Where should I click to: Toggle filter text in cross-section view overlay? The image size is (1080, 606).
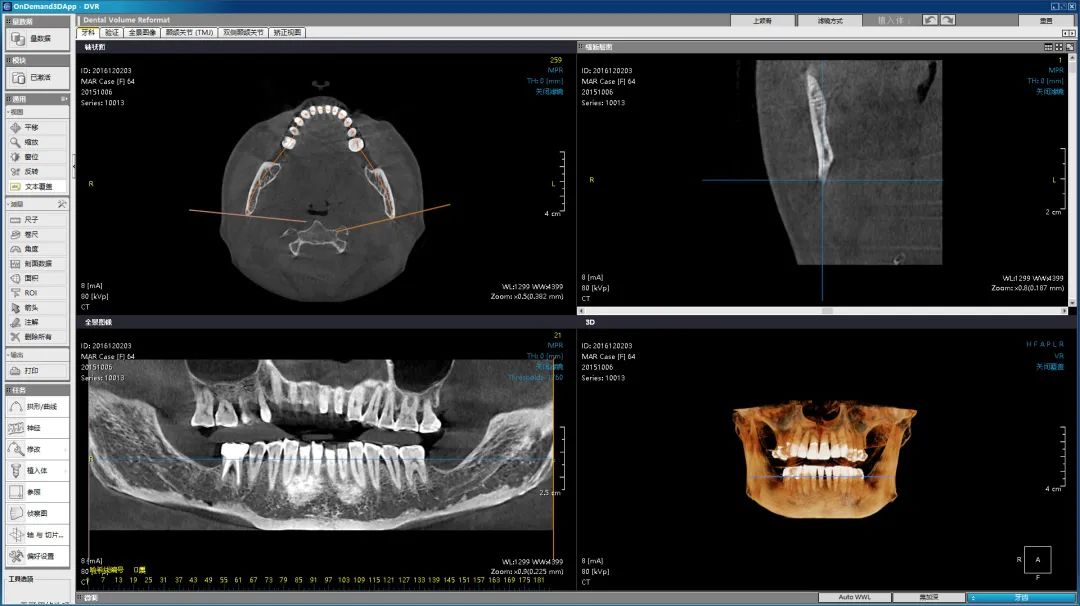(1050, 92)
